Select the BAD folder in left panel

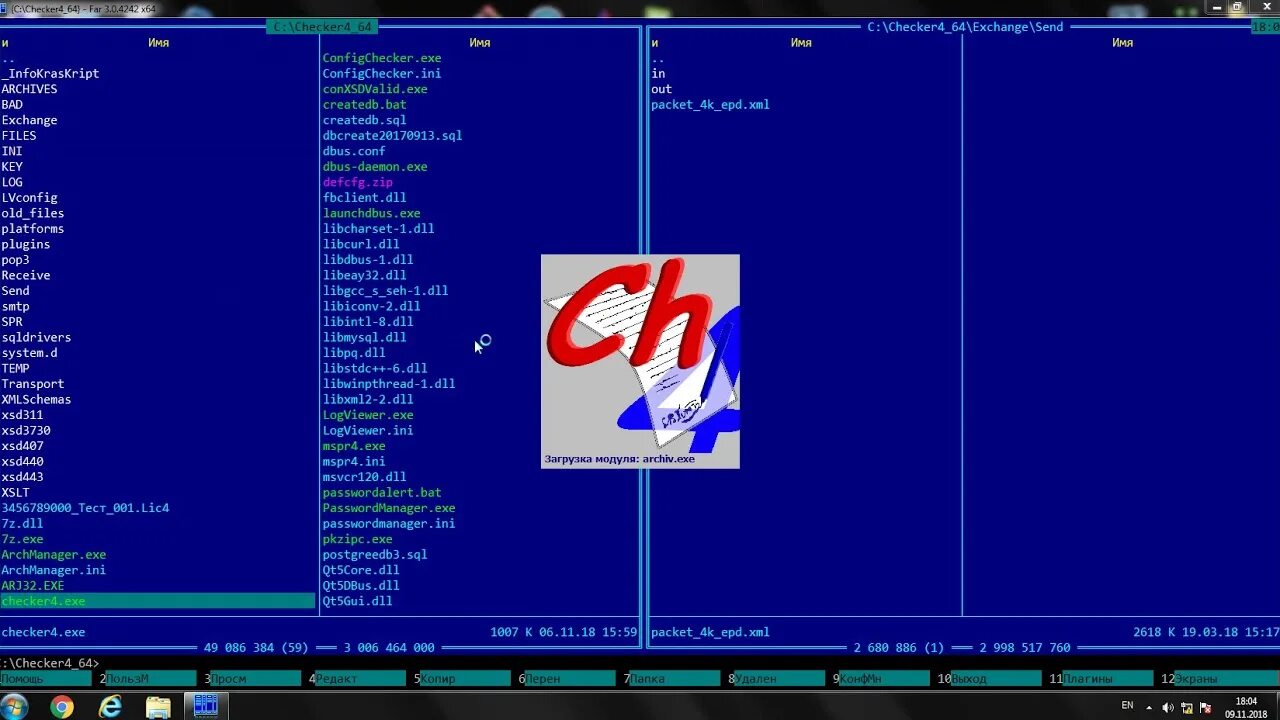point(12,104)
